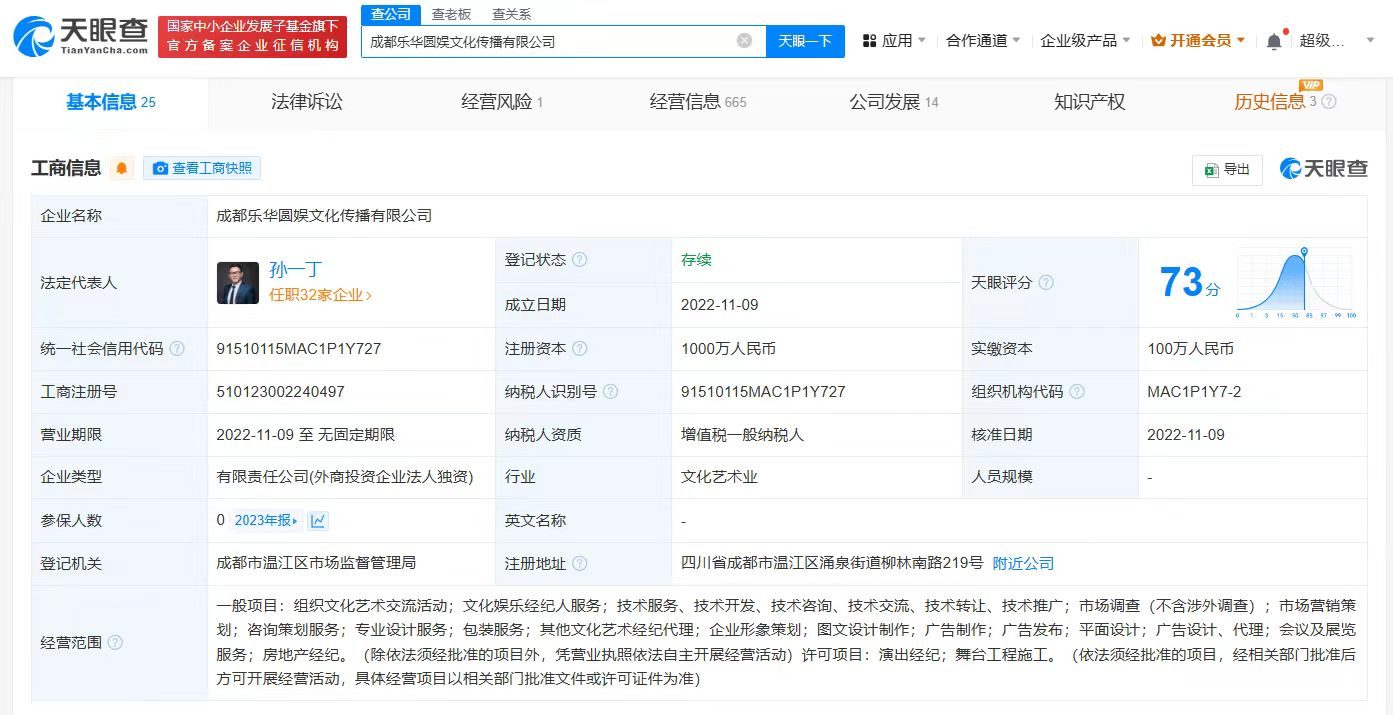Screen dimensions: 1393x715
Task: Click the camera icon in 查看工商快照
Action: click(x=159, y=167)
